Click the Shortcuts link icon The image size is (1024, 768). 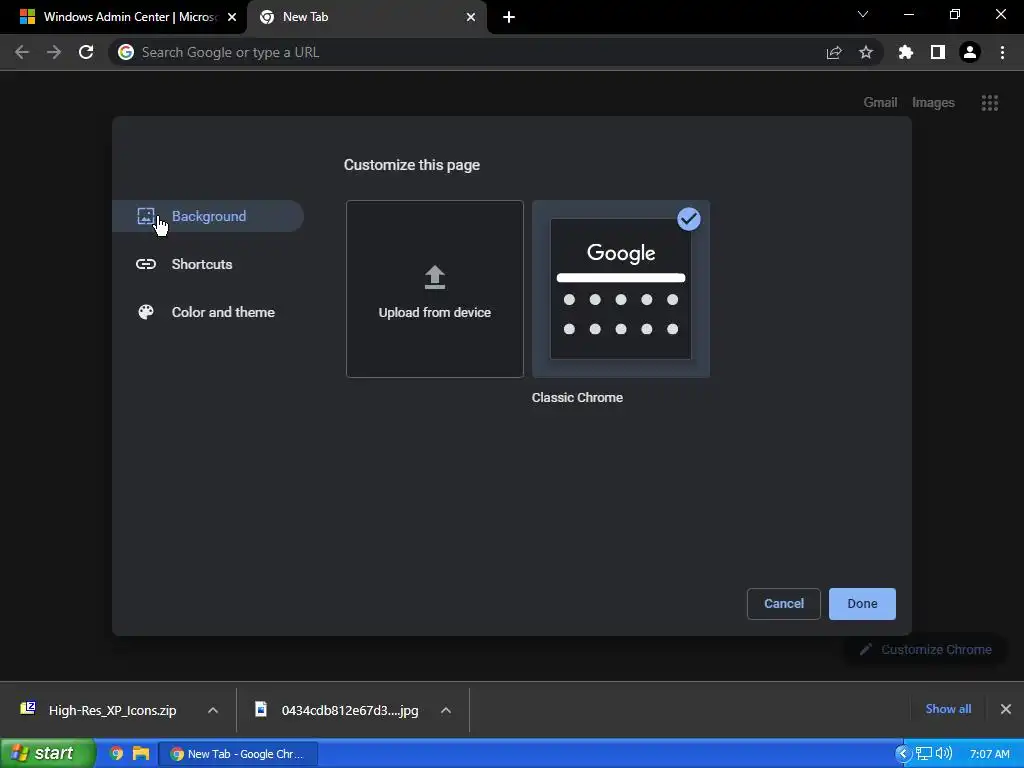(146, 264)
